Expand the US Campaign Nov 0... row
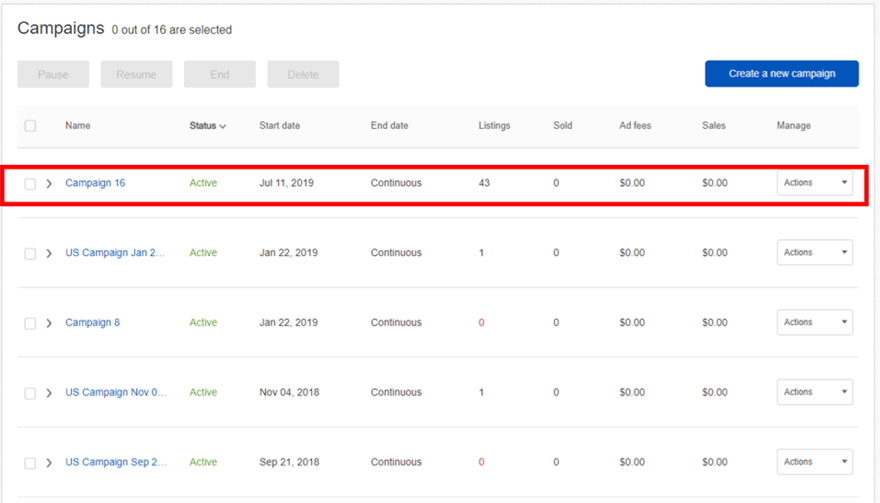 click(x=49, y=393)
